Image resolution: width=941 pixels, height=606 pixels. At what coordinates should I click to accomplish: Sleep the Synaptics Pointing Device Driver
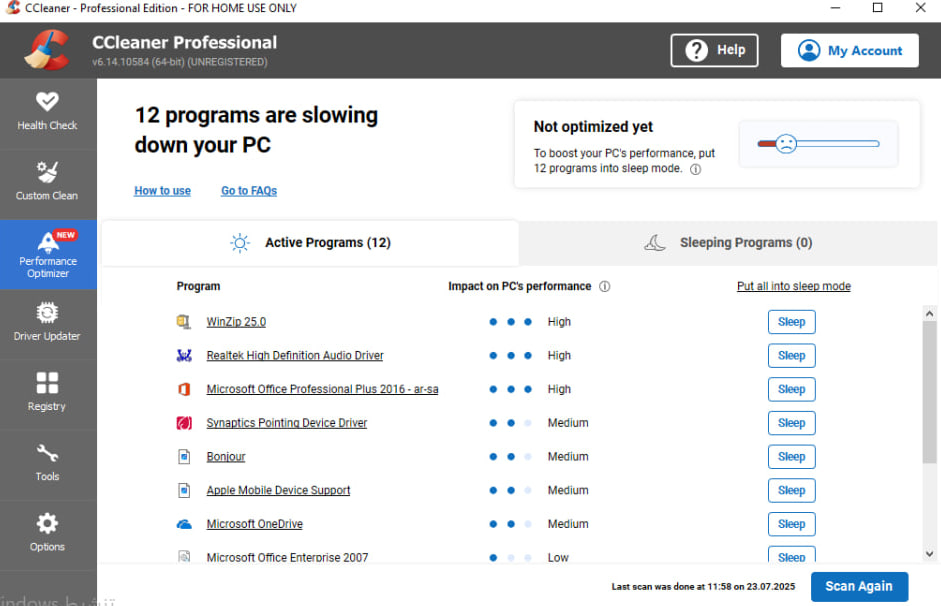pos(792,423)
